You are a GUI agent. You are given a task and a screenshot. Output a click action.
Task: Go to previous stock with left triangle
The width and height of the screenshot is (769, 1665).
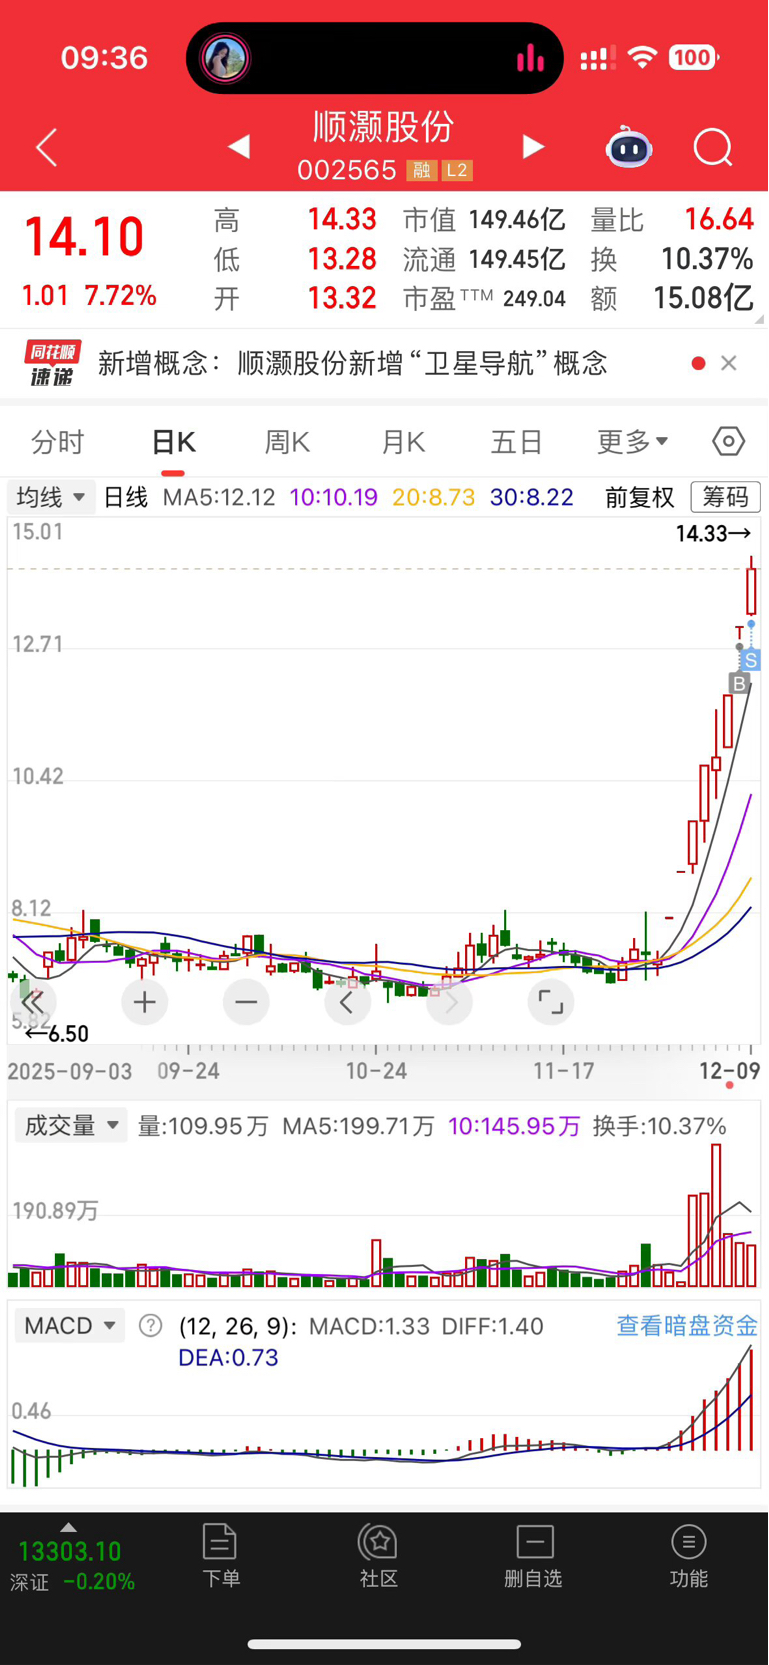(x=239, y=147)
